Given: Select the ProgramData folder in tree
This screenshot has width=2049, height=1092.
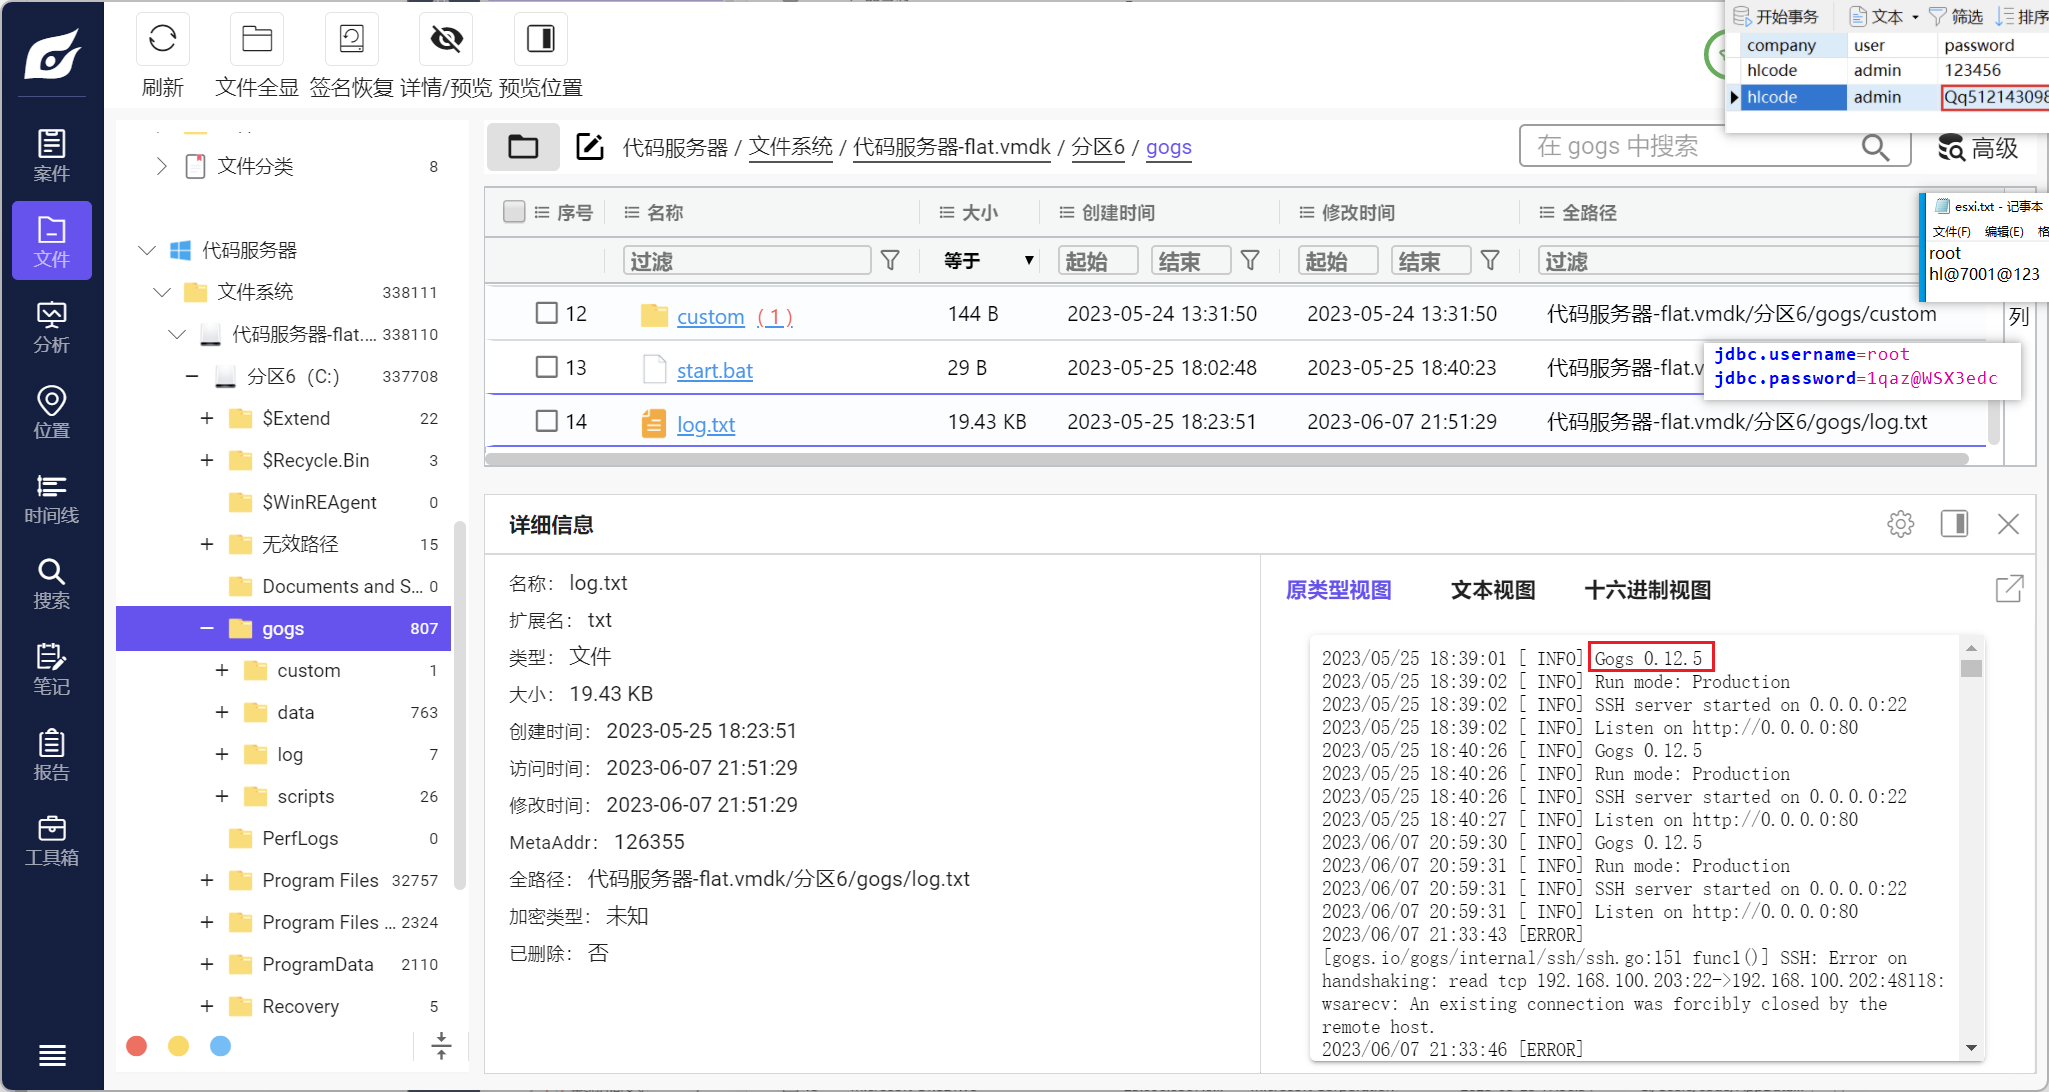Looking at the screenshot, I should [317, 964].
